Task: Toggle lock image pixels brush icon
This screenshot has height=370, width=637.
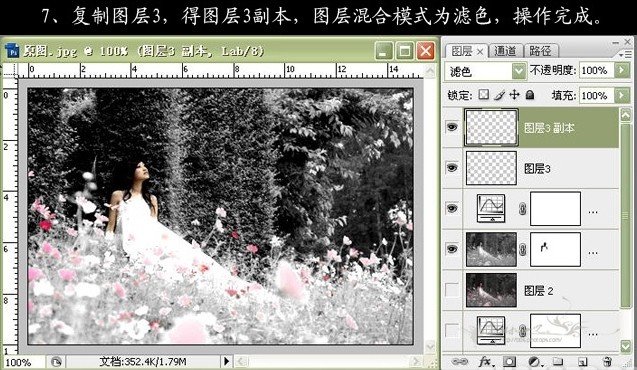Action: pos(500,95)
